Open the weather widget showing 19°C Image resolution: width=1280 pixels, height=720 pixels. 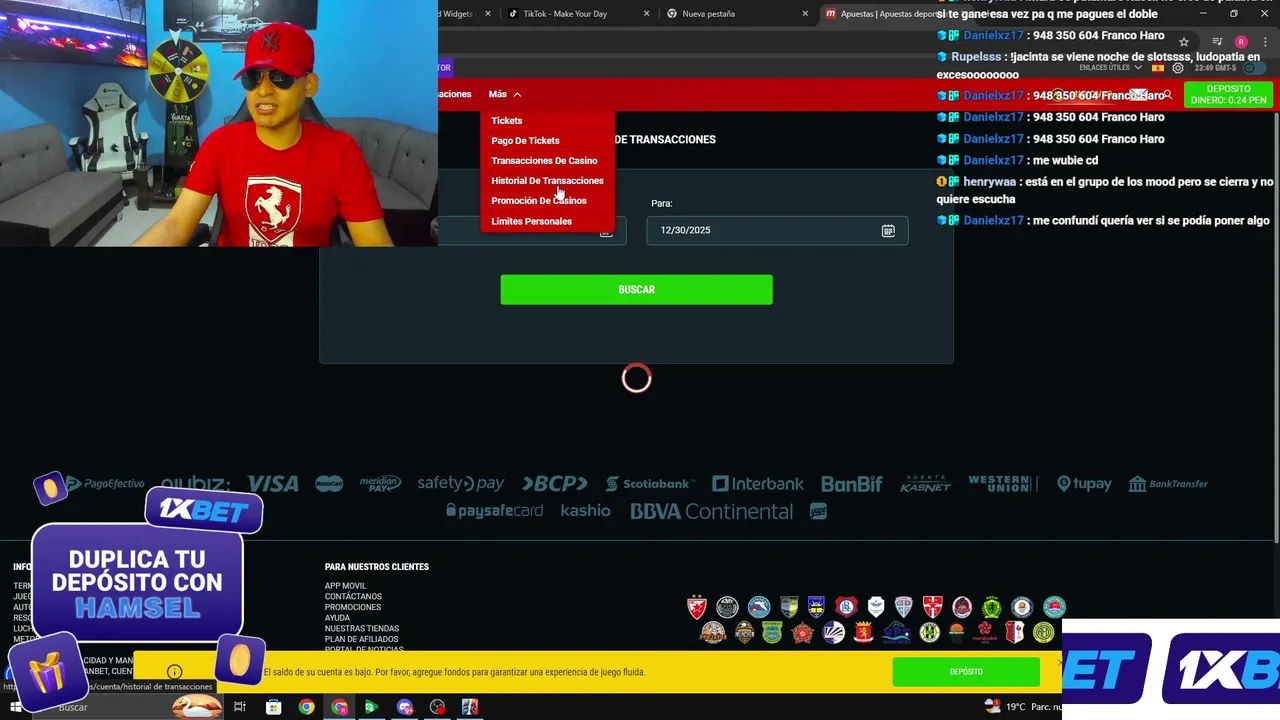[1023, 707]
